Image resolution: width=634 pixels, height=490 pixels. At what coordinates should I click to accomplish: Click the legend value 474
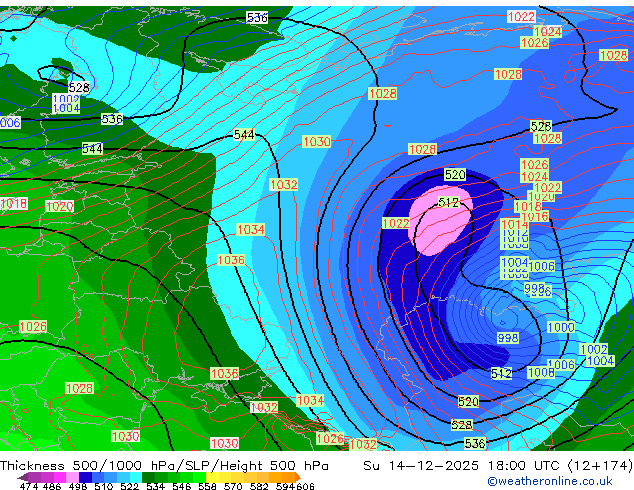pos(29,486)
